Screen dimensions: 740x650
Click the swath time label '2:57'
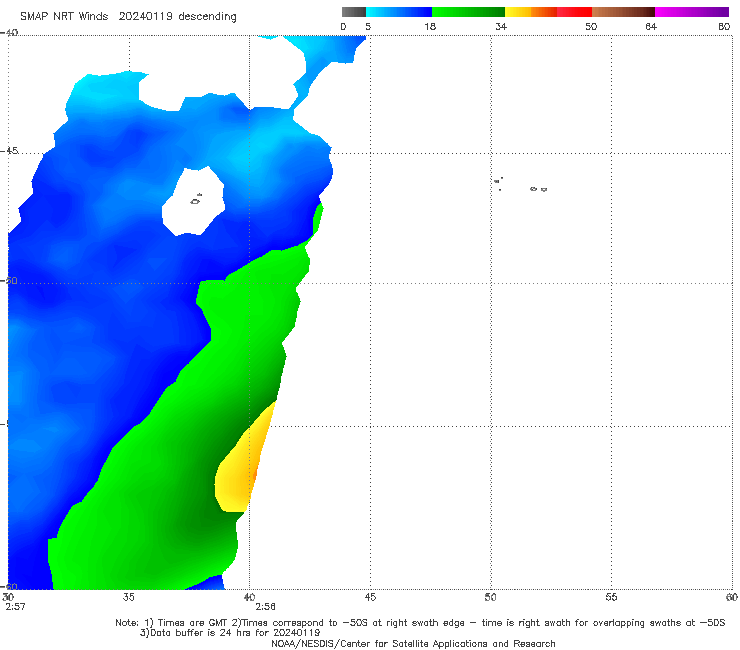15,607
